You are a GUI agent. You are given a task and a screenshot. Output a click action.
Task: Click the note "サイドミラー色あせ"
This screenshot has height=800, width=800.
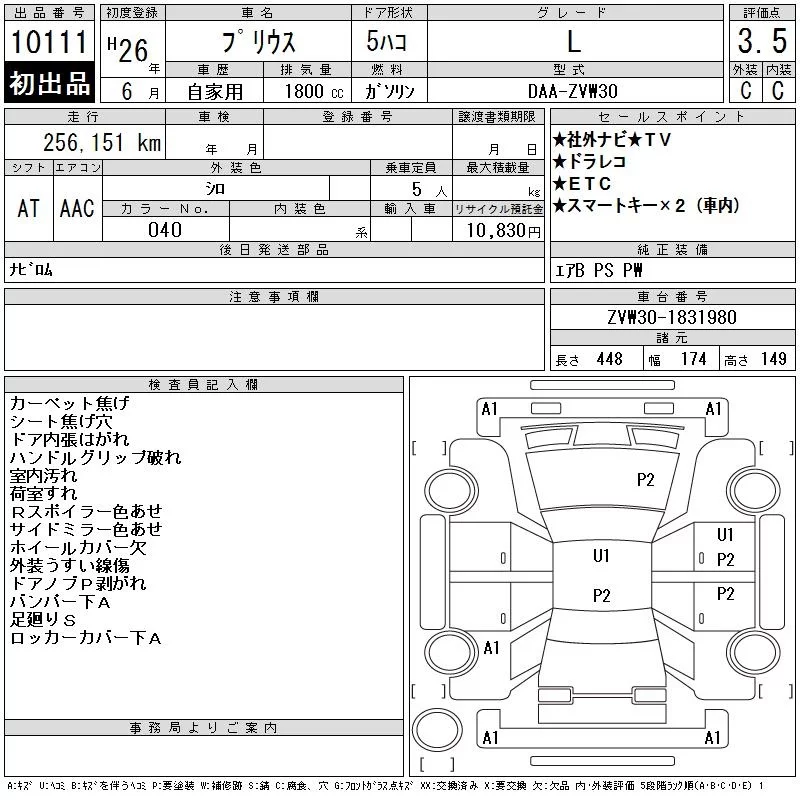click(86, 530)
